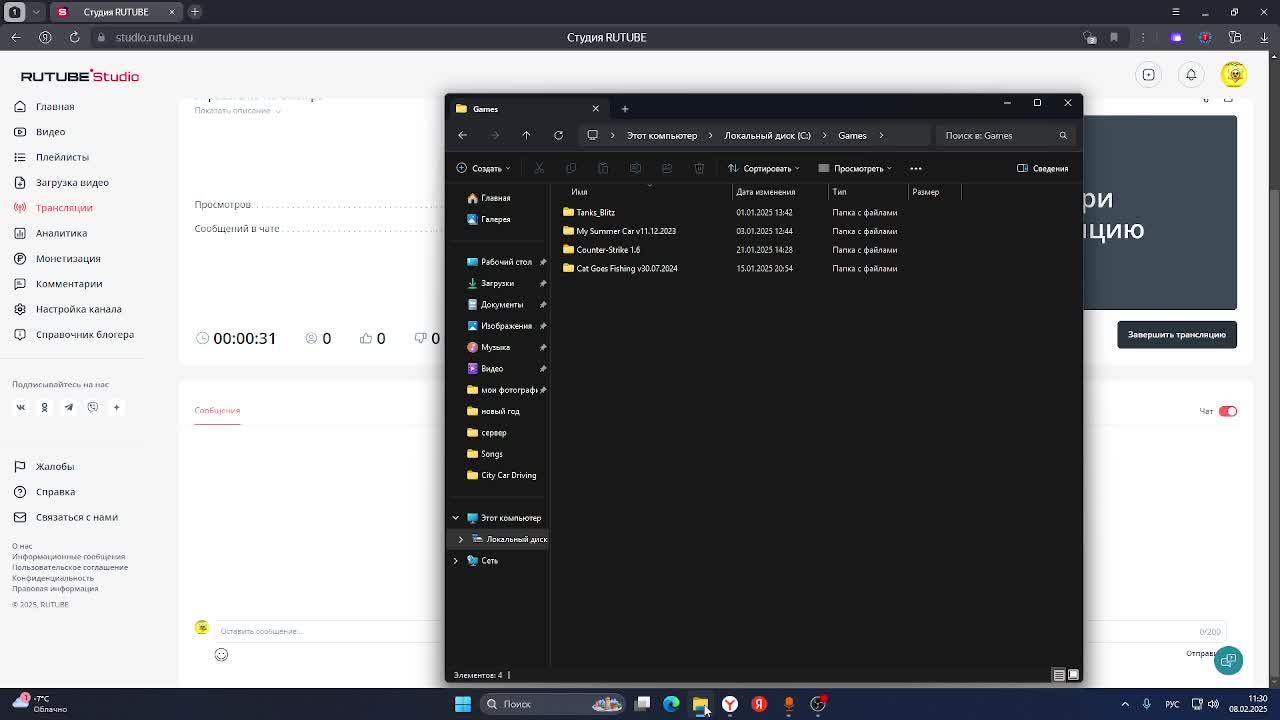Click 'Завершить трансляцию' button
Image resolution: width=1280 pixels, height=720 pixels.
click(1176, 335)
